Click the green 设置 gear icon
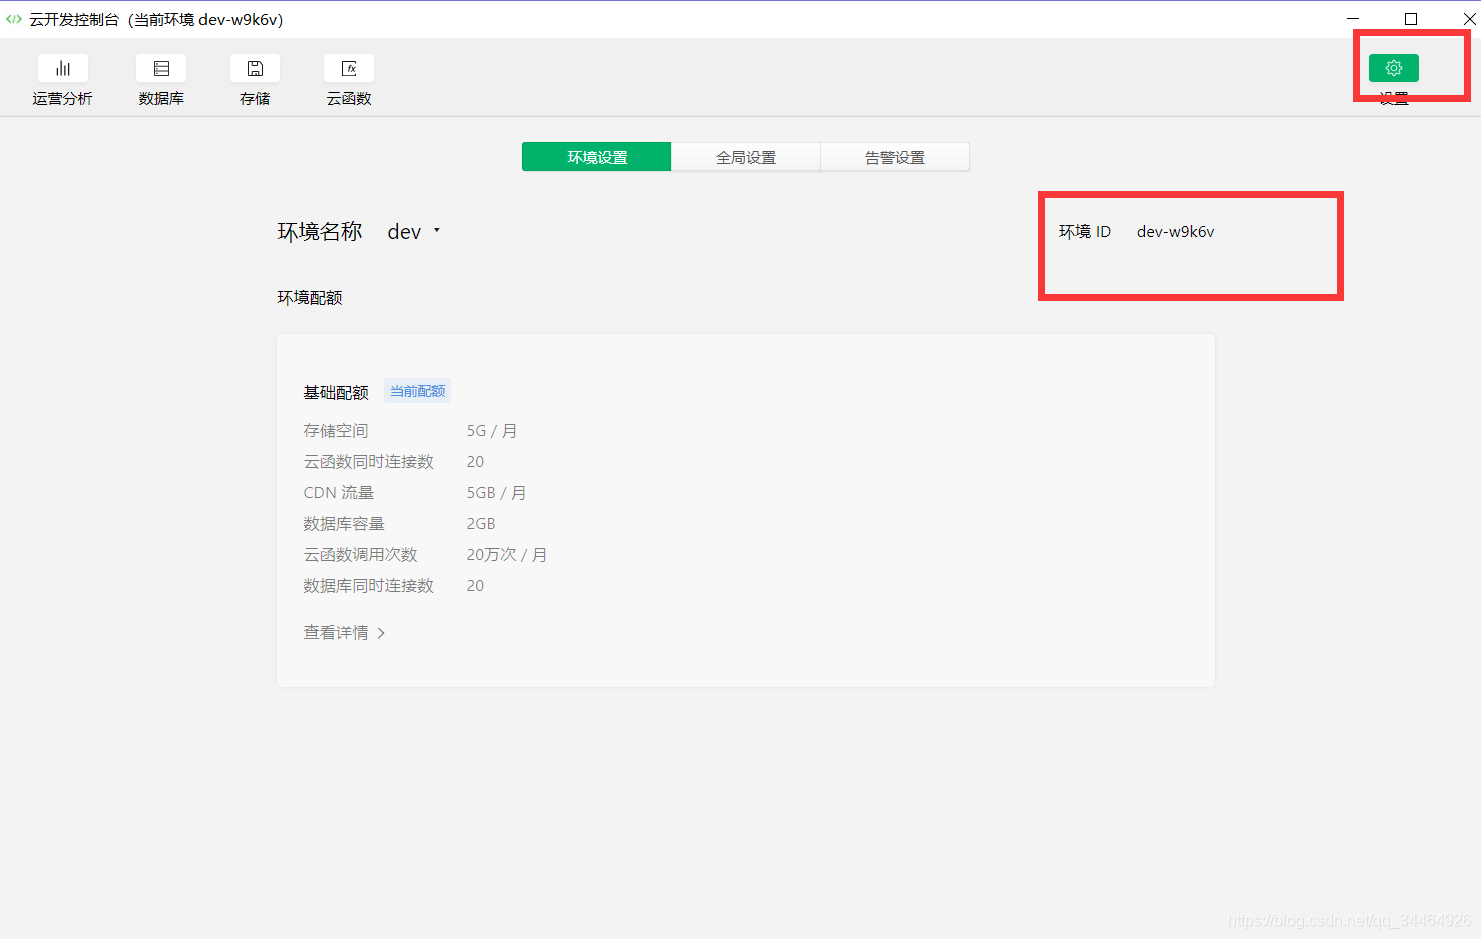The height and width of the screenshot is (939, 1481). pyautogui.click(x=1394, y=68)
